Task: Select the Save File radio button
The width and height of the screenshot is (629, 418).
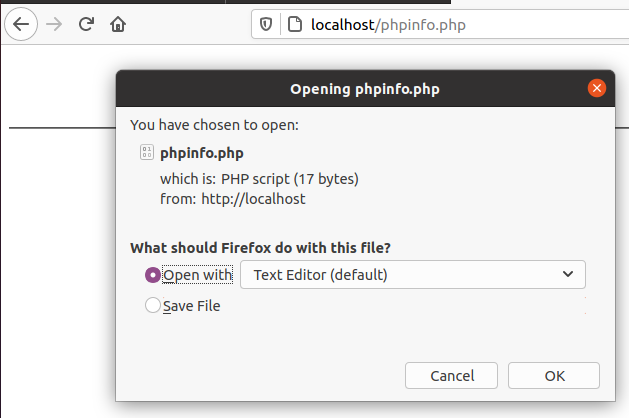Action: point(152,305)
